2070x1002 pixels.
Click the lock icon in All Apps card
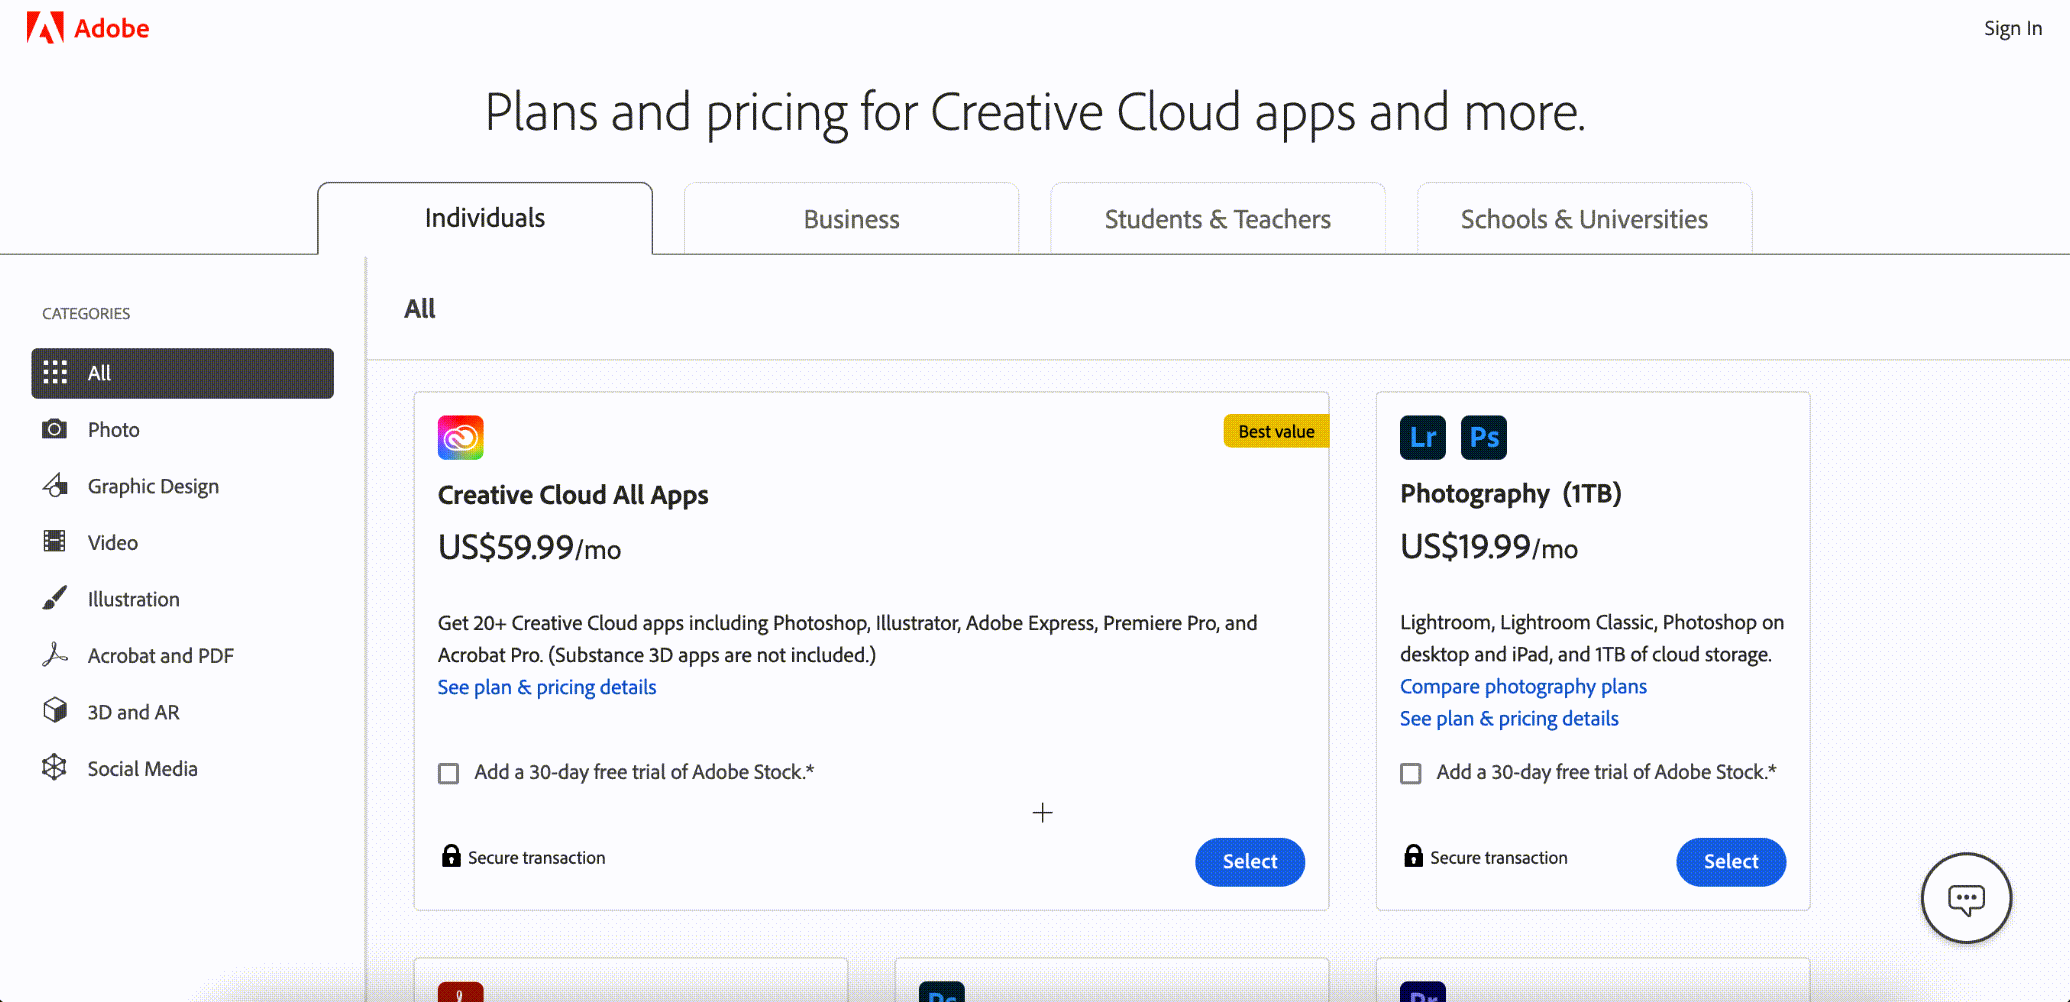(x=451, y=856)
